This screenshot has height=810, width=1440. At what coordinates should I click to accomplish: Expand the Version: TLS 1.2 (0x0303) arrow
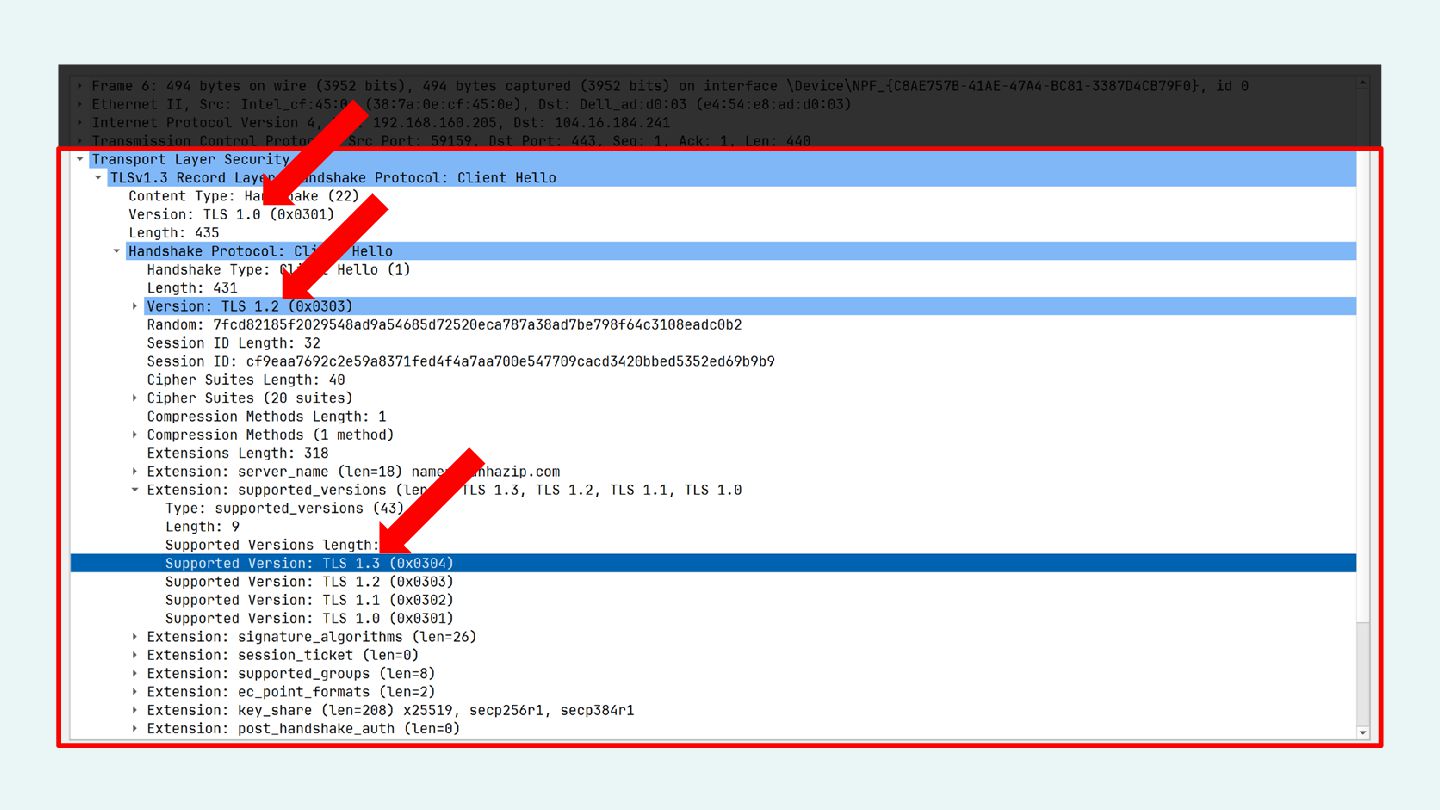135,306
